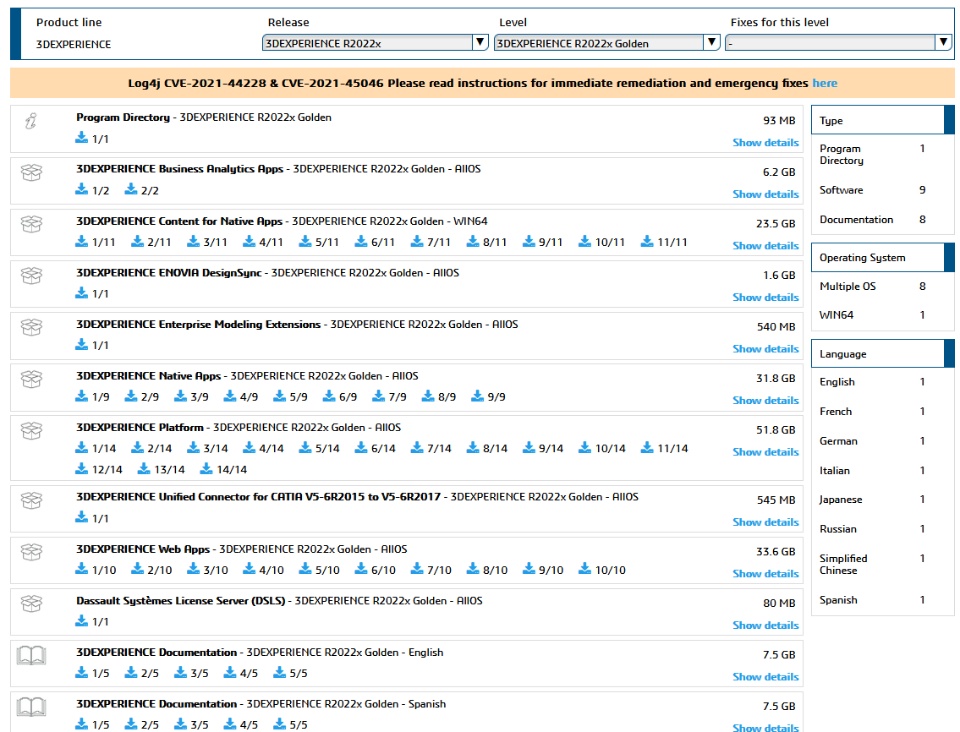Open the Fixes for this level dropdown
The width and height of the screenshot is (960, 732).
tap(838, 43)
